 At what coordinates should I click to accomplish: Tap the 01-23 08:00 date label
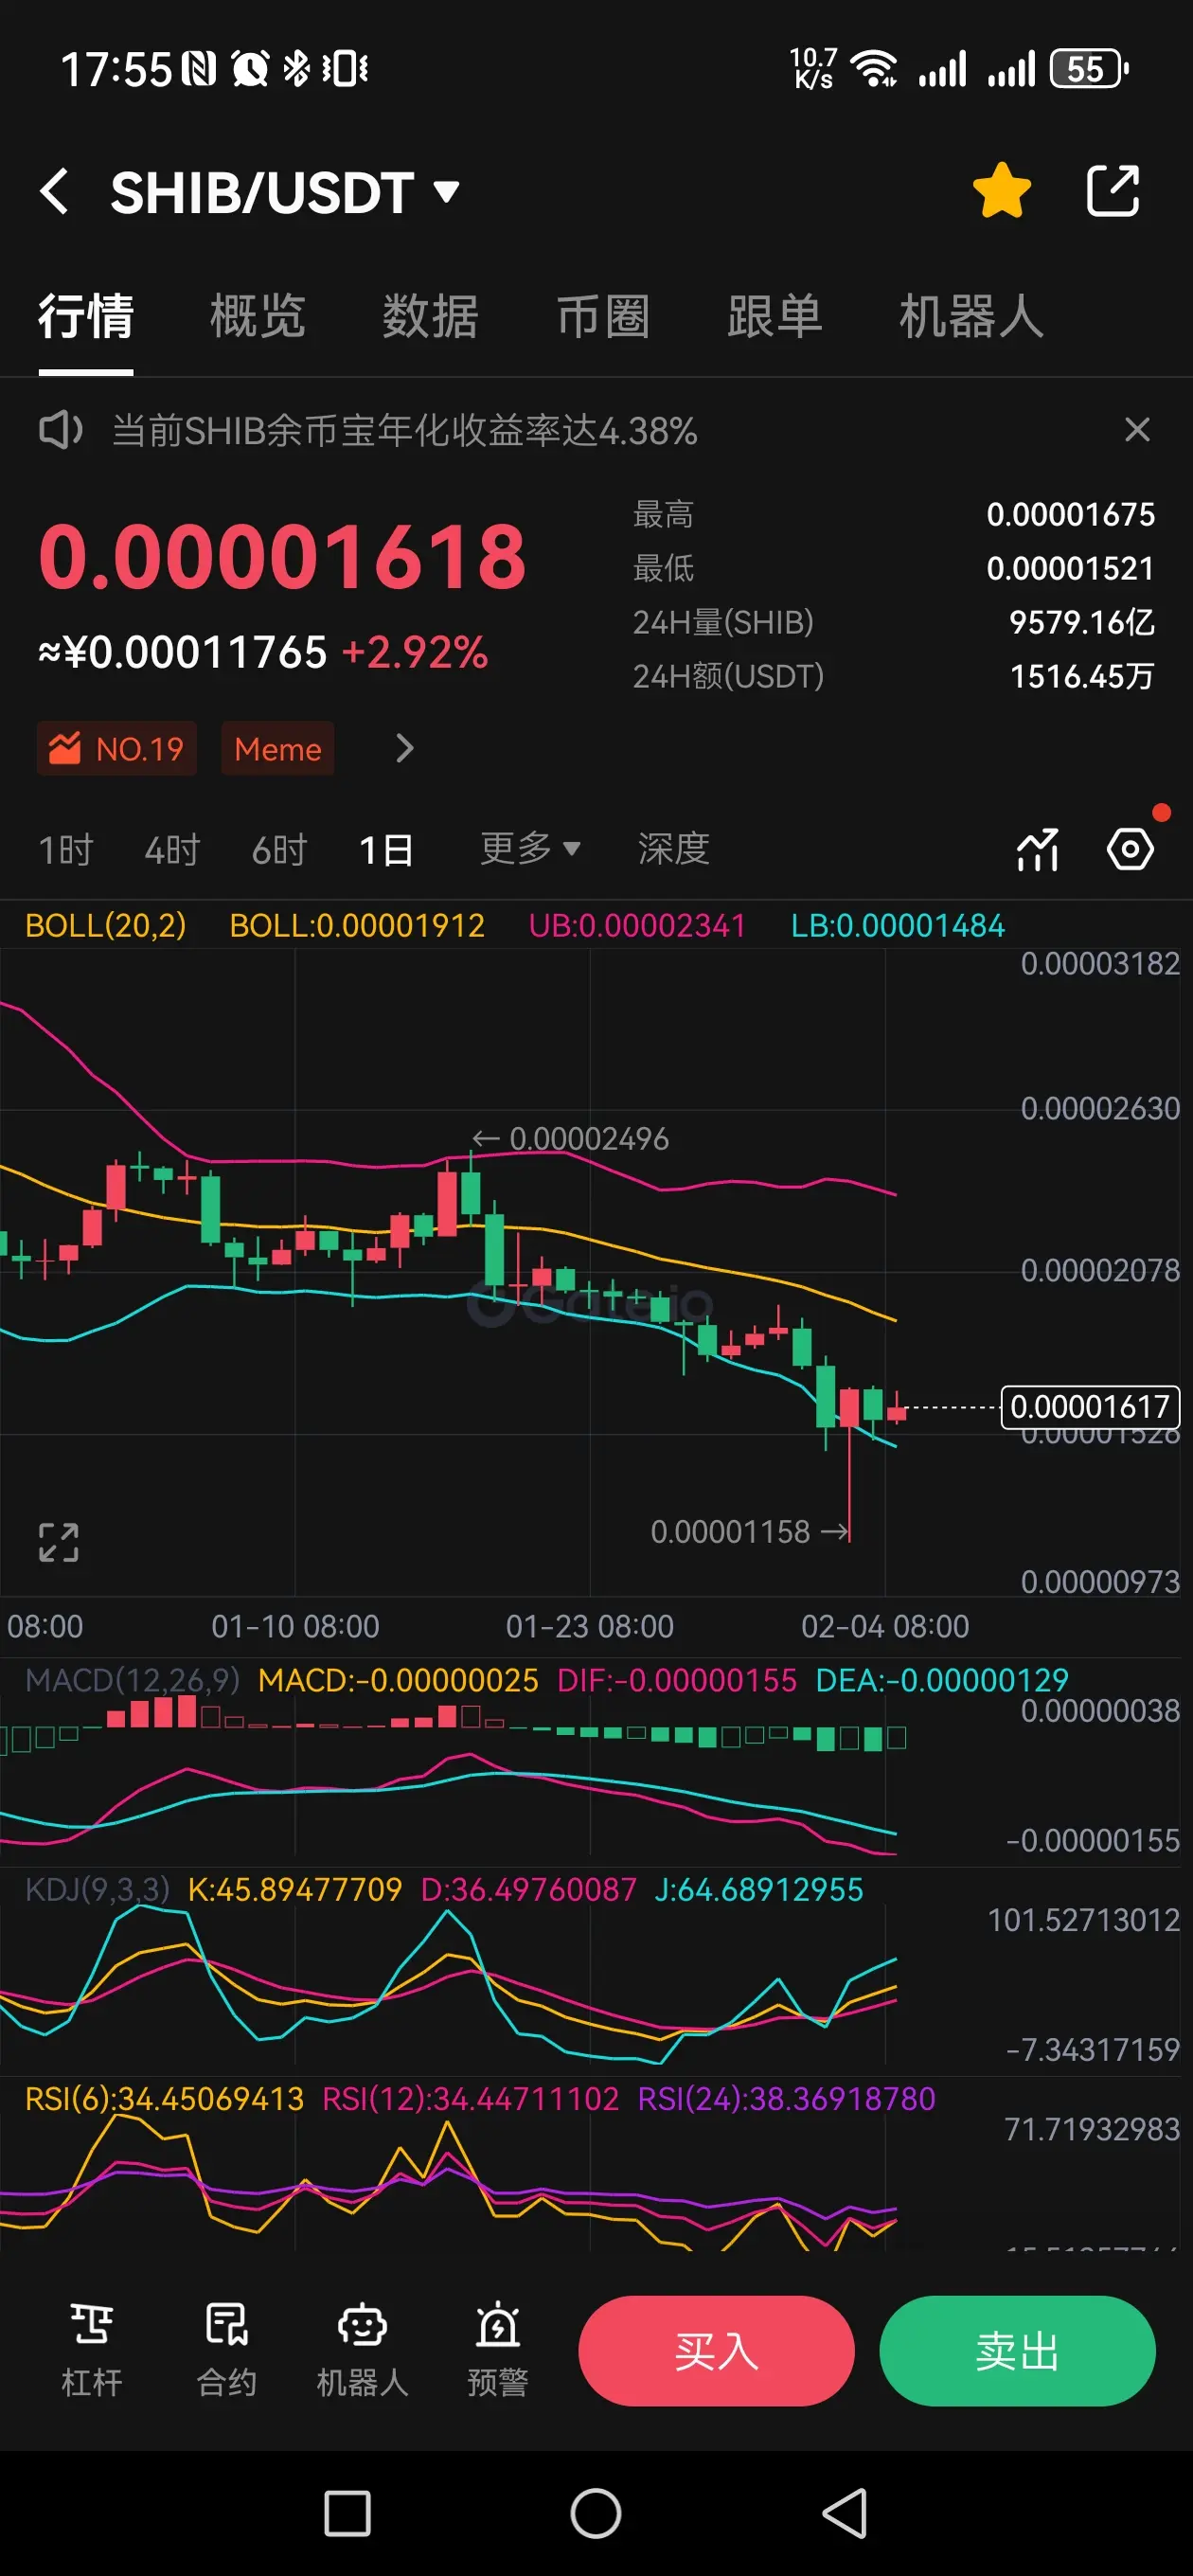(x=589, y=1626)
